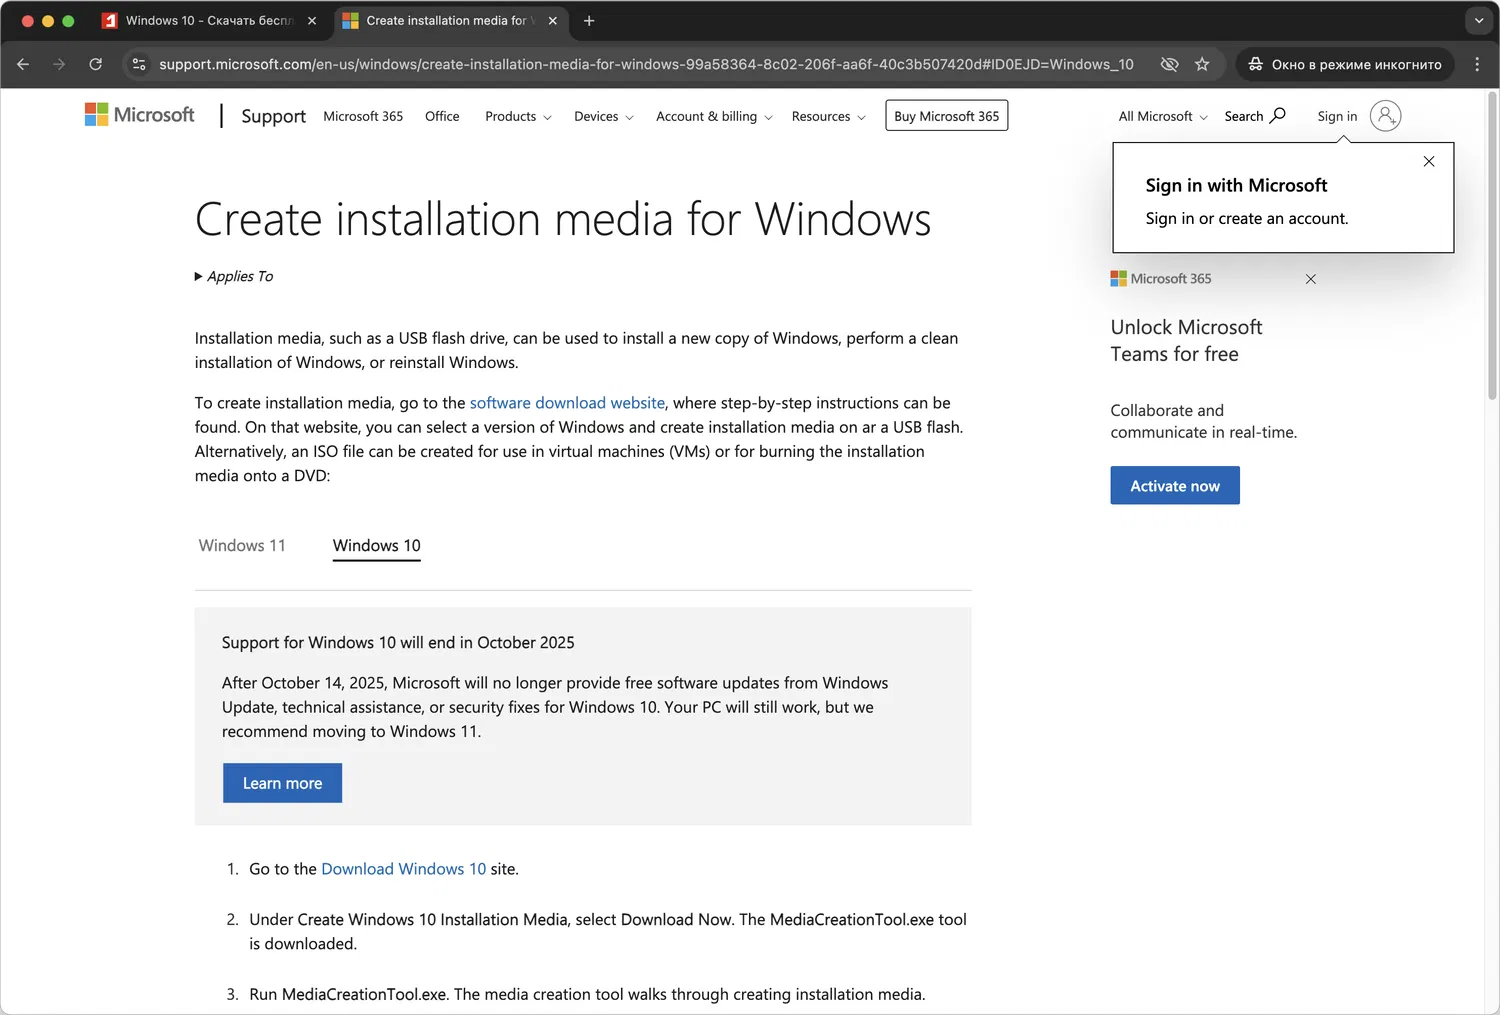Screen dimensions: 1500x1015
Task: Open the Products dropdown menu
Action: [x=517, y=117]
